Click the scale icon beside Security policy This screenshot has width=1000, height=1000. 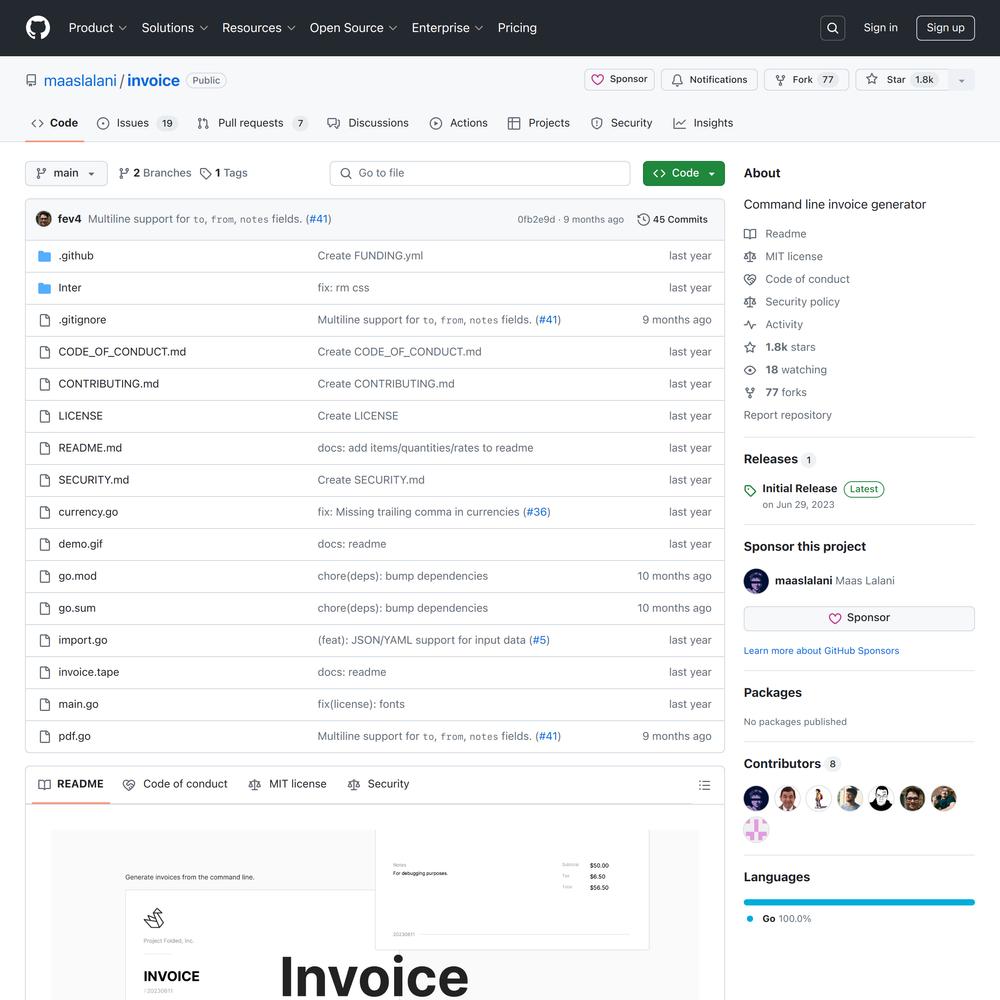750,302
